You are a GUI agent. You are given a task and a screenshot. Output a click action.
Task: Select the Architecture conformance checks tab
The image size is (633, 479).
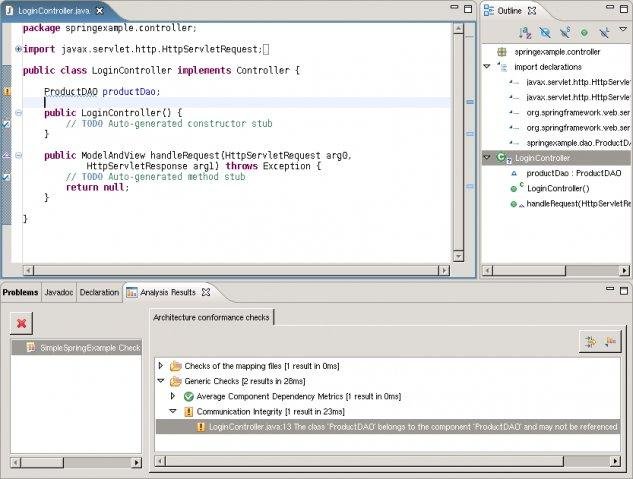(212, 317)
